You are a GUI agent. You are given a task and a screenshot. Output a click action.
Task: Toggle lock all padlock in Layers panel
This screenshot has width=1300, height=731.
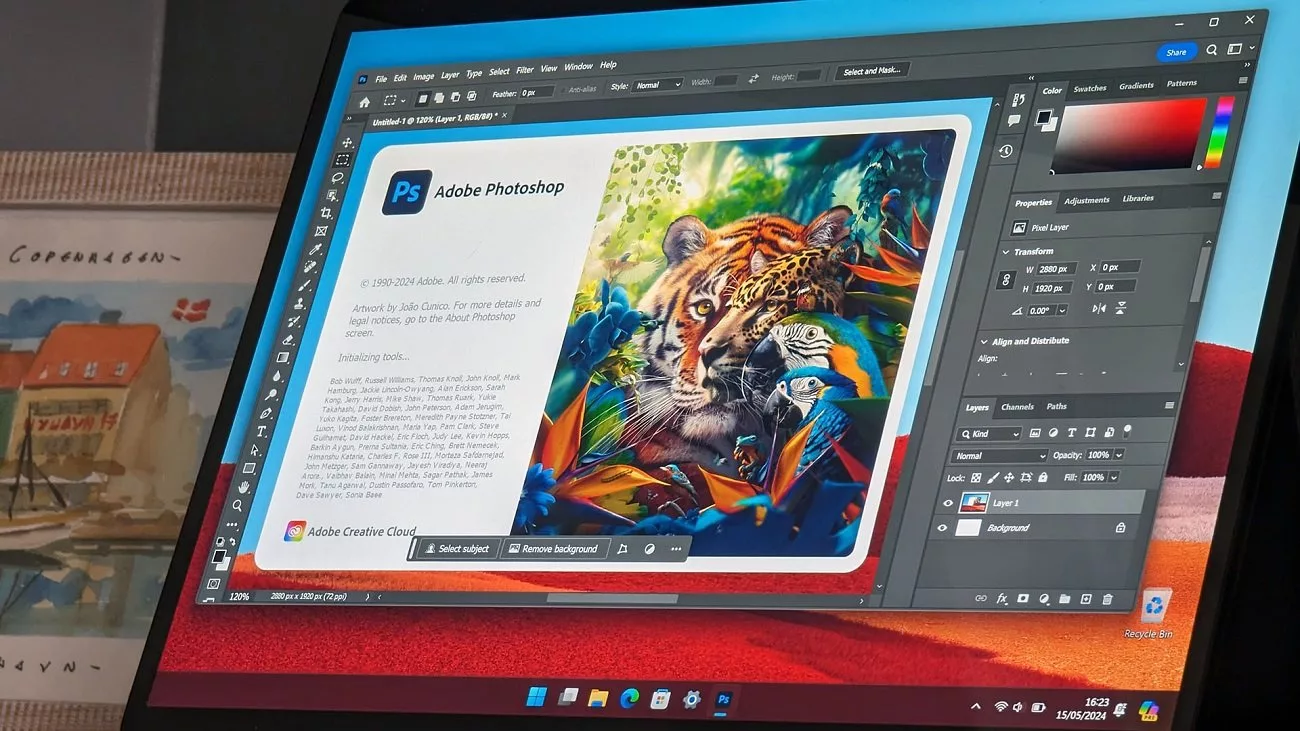[1043, 478]
